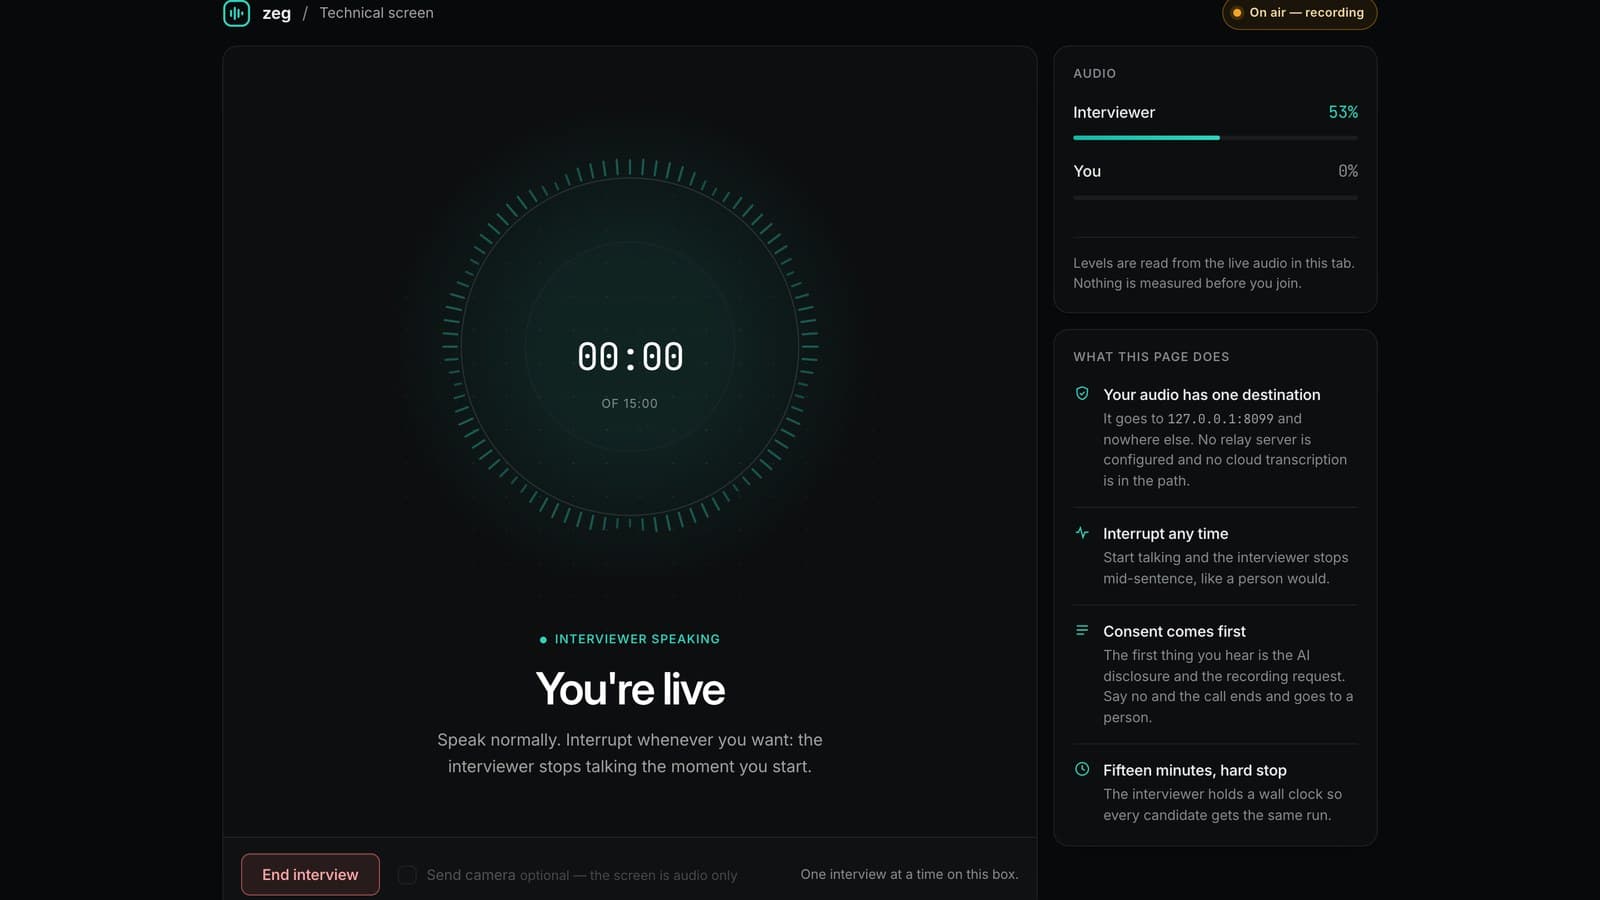Click the interviewer holds a wall clock description
1600x900 pixels.
pos(1222,805)
